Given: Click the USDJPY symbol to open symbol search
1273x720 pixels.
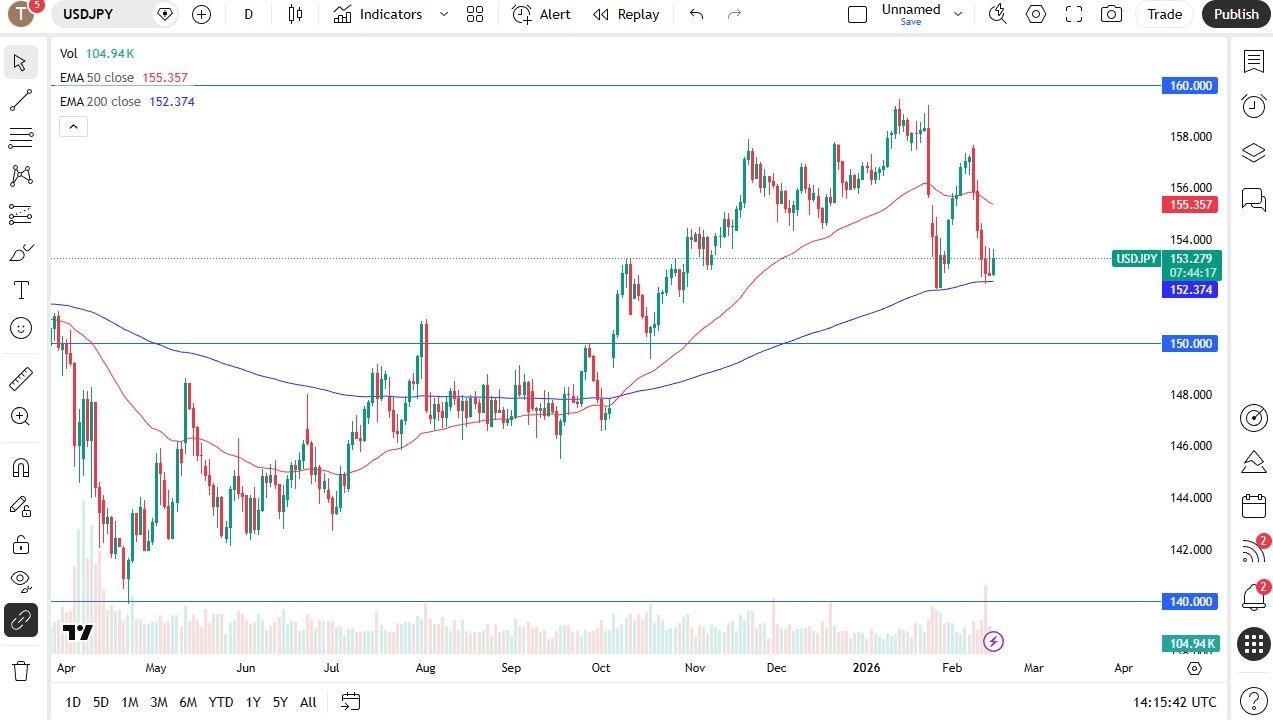Looking at the screenshot, I should point(88,14).
